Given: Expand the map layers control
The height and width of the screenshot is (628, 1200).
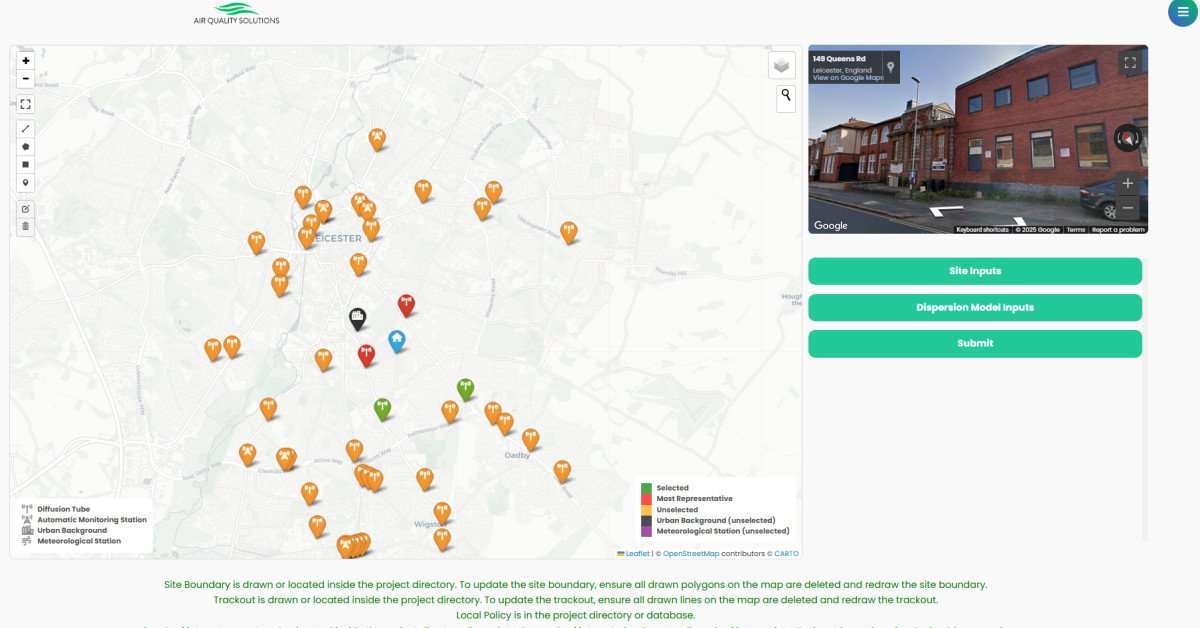Looking at the screenshot, I should pos(782,66).
